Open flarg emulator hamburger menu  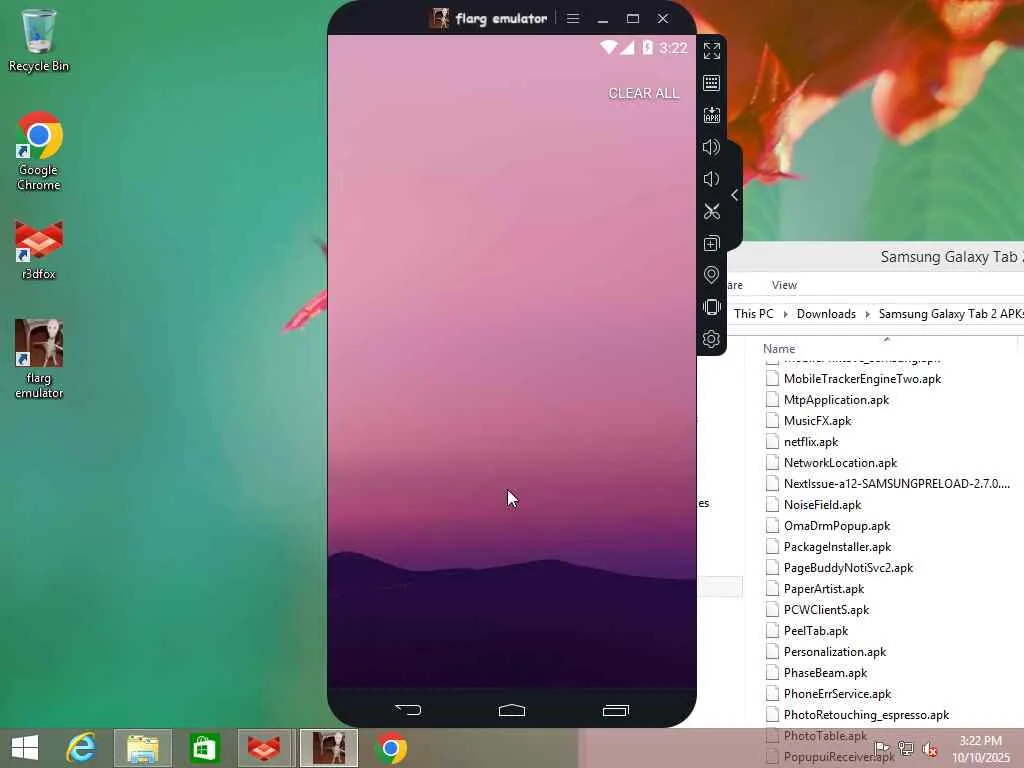[x=573, y=18]
